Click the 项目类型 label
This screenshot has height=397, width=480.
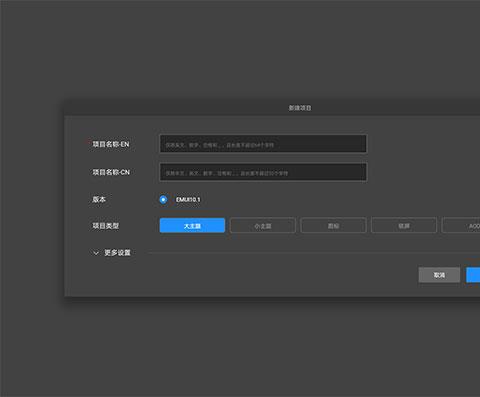(106, 226)
